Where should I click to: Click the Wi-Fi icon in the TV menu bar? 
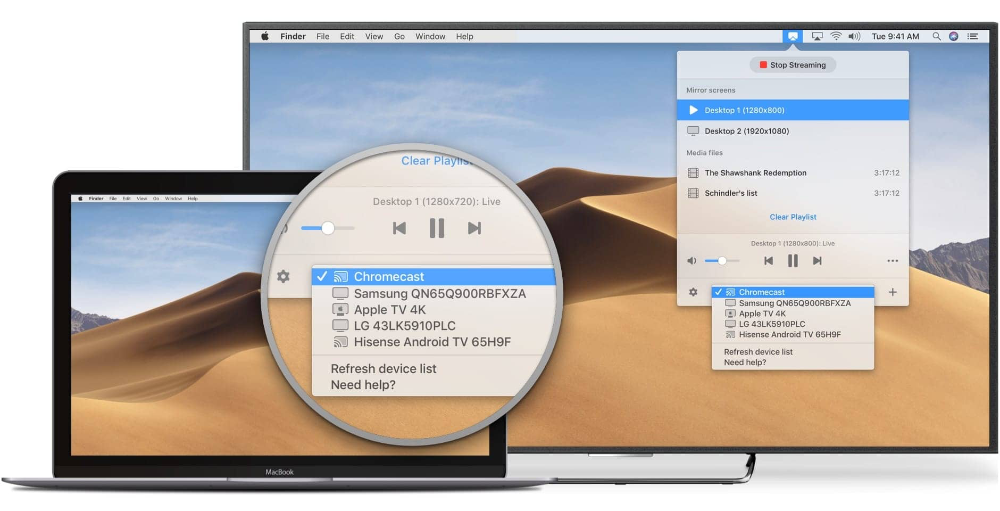coord(836,36)
